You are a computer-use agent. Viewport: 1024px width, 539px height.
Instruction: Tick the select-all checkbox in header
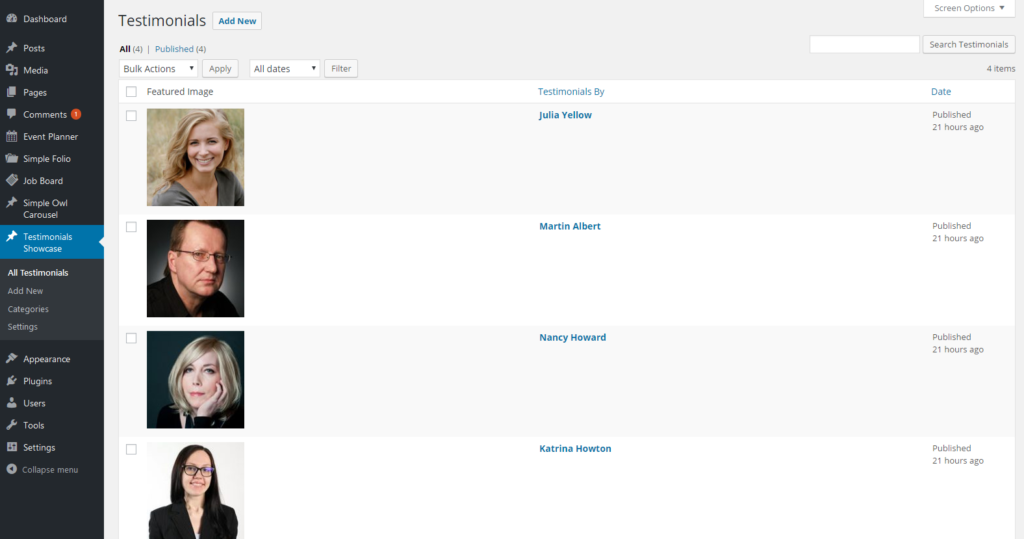(x=131, y=91)
